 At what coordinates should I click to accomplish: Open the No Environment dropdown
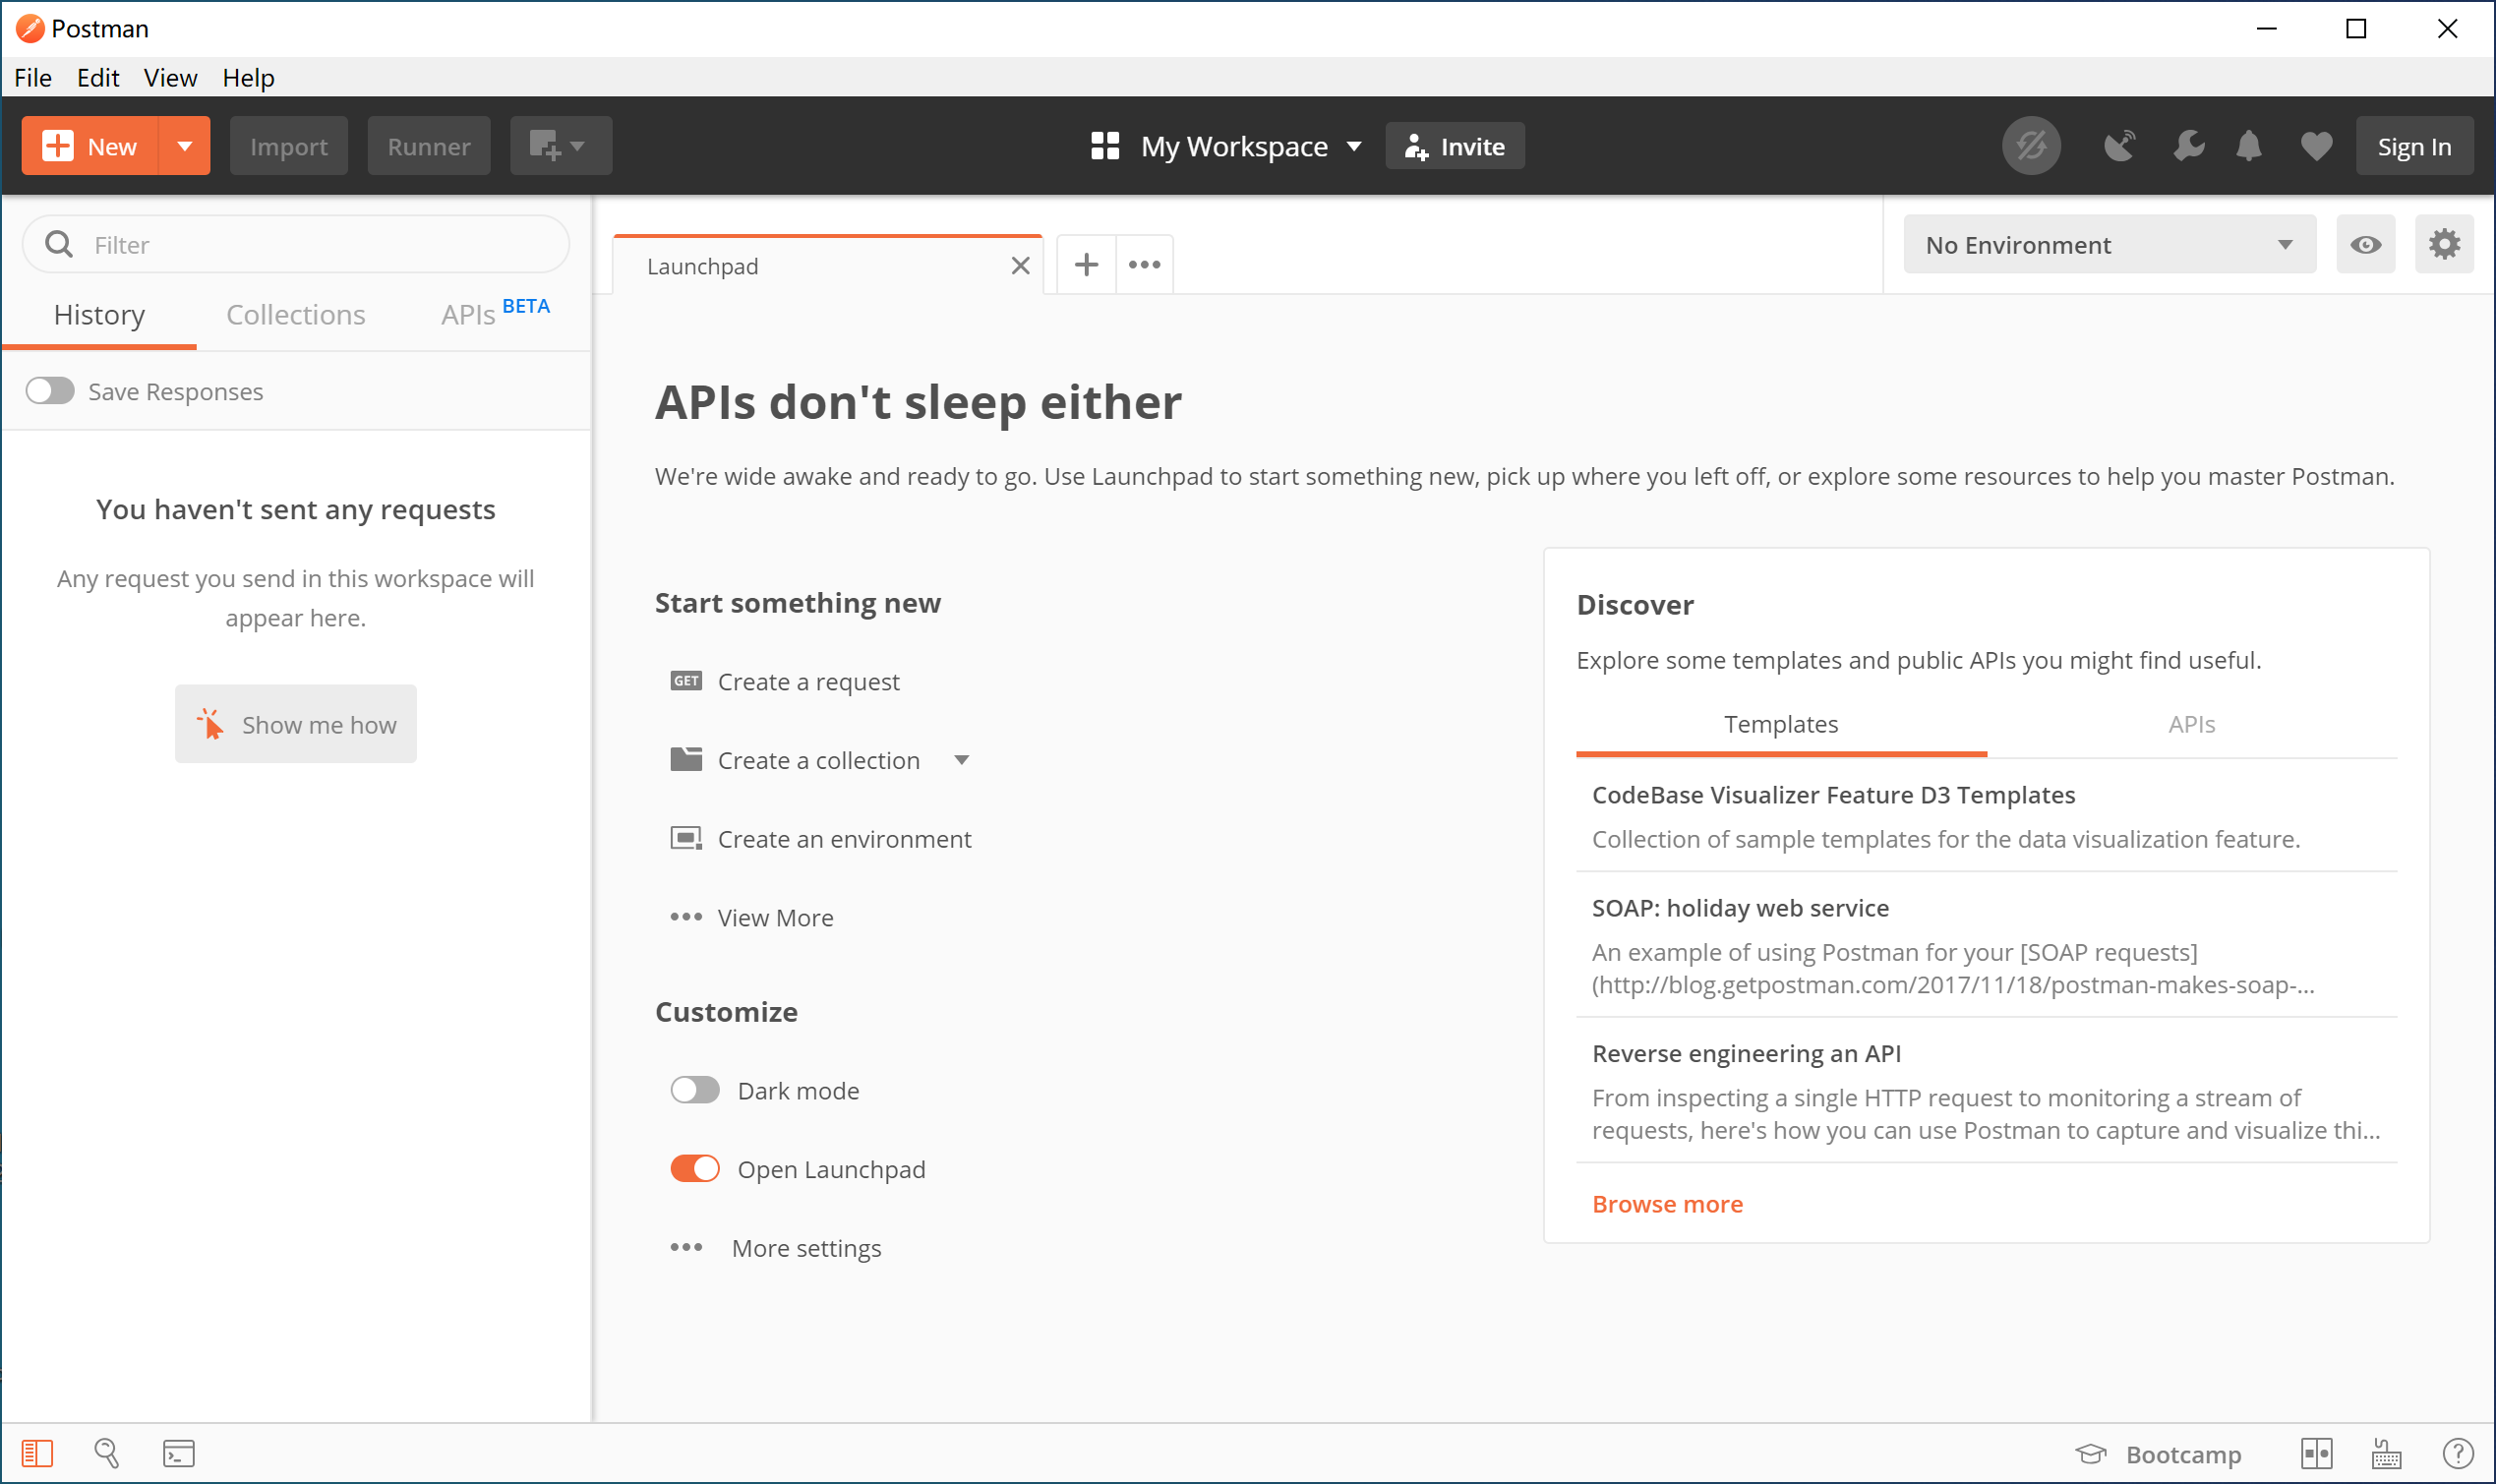(2108, 244)
